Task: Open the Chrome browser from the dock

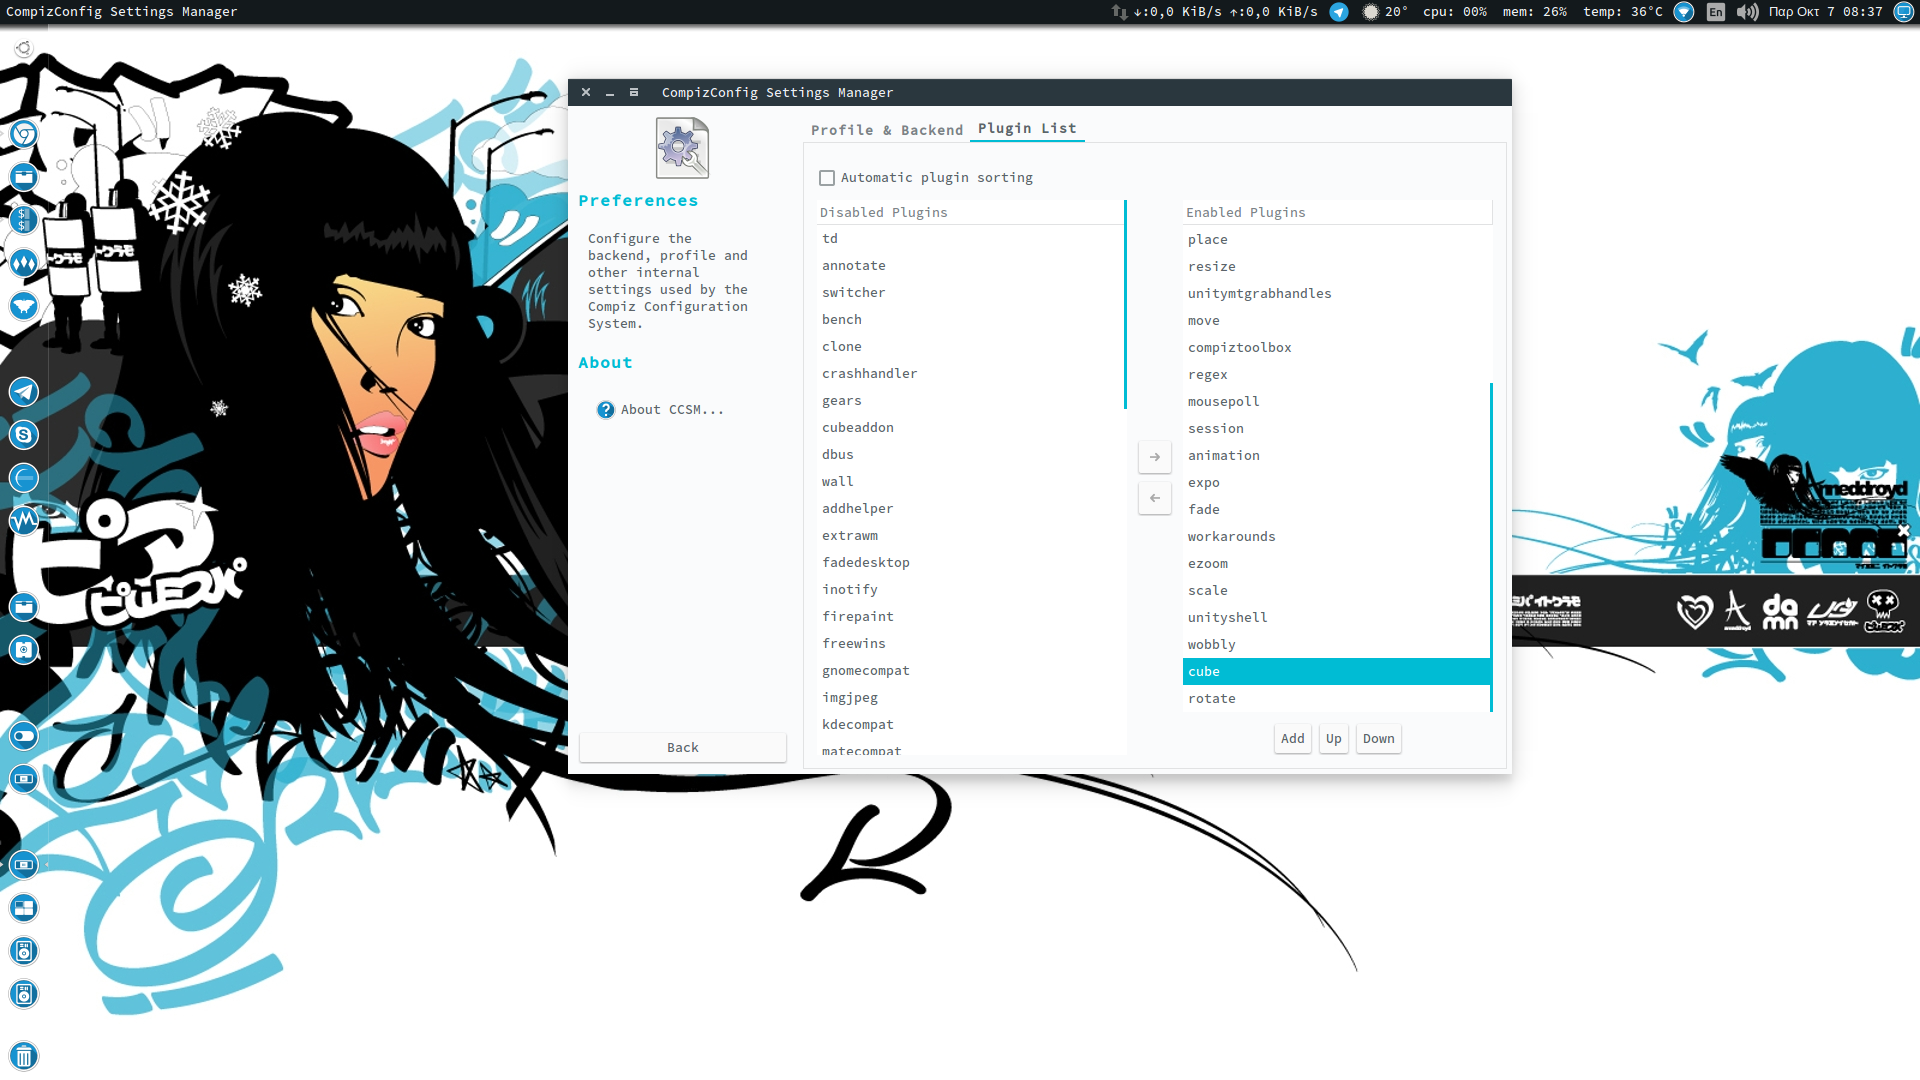Action: (24, 134)
